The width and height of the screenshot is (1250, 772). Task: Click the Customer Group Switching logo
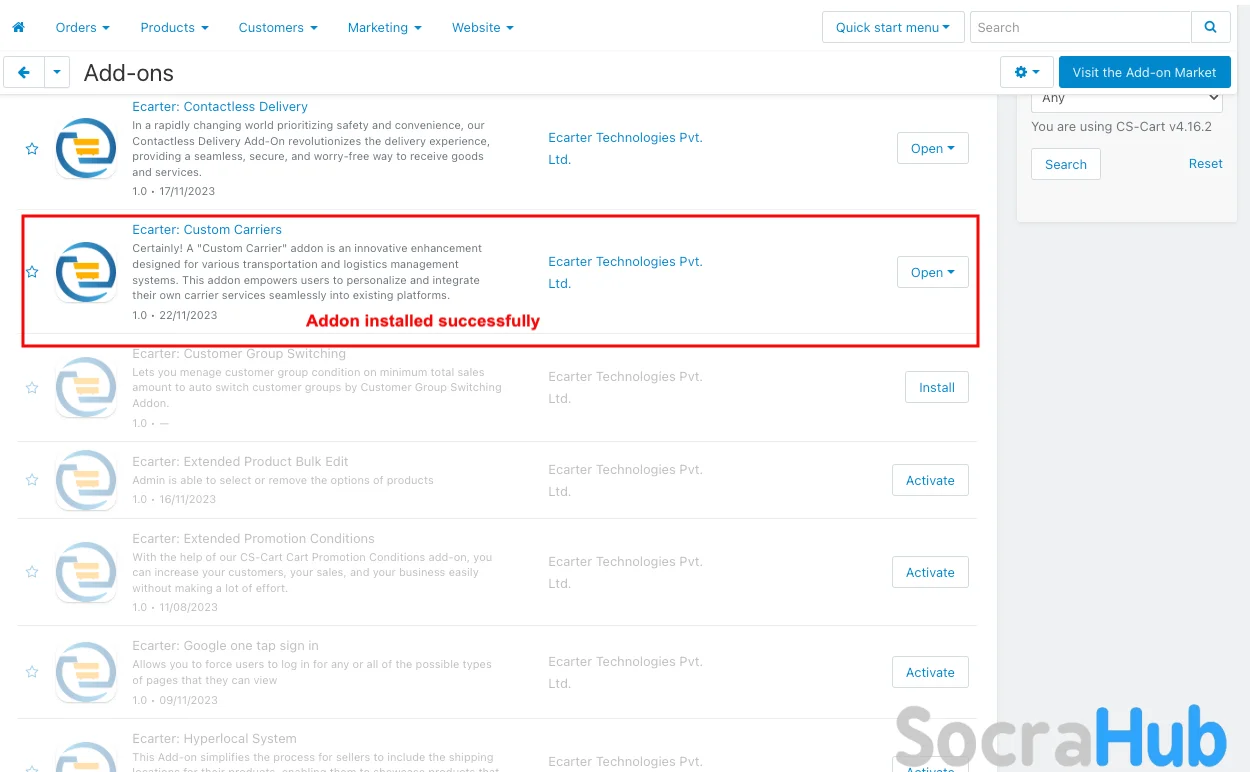click(x=86, y=387)
